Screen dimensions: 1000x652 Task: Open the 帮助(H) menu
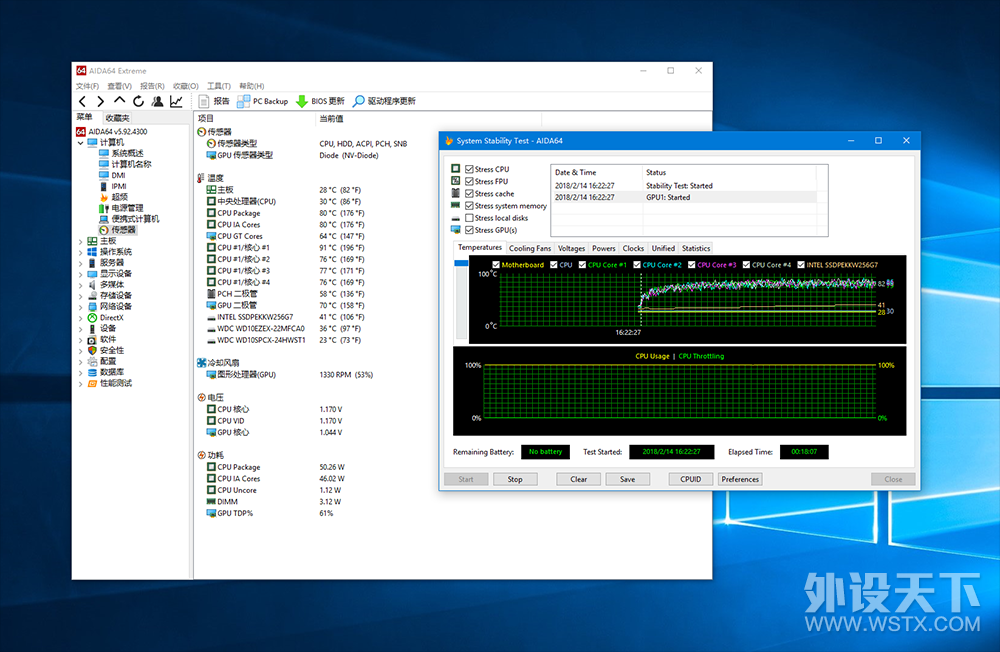[252, 85]
